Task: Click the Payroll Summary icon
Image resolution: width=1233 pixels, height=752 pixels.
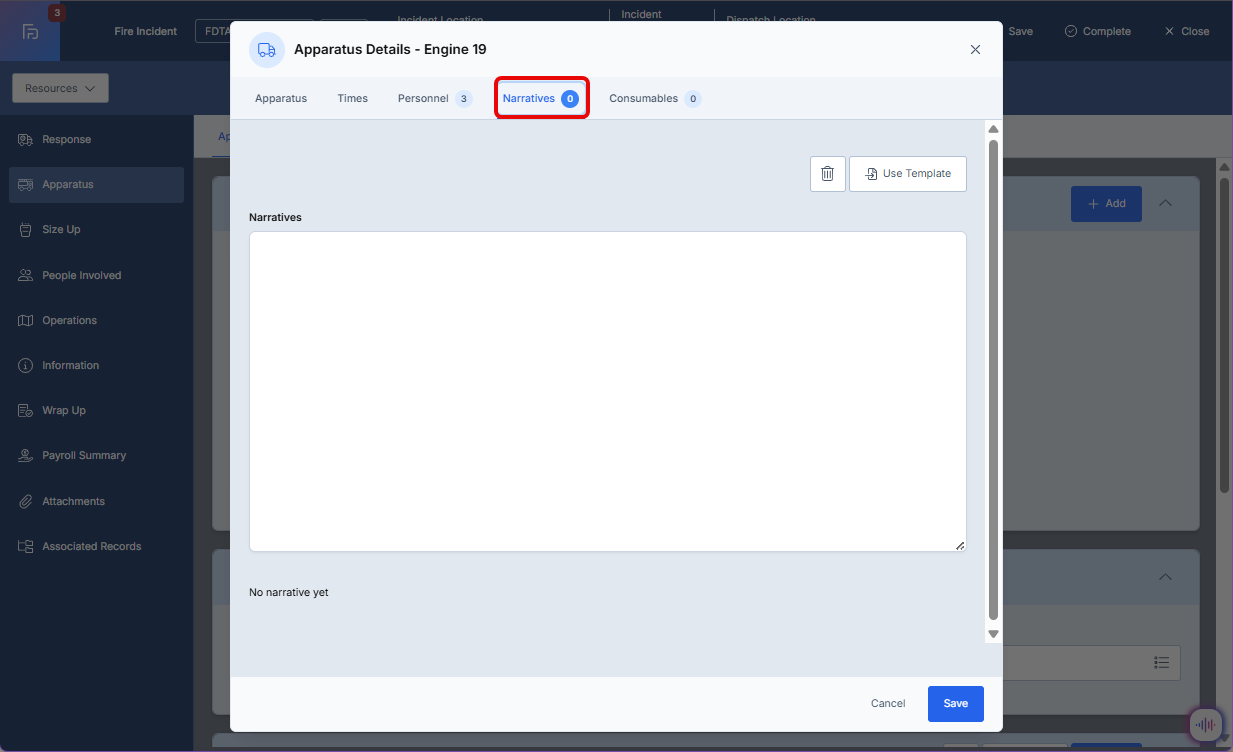Action: click(x=26, y=456)
